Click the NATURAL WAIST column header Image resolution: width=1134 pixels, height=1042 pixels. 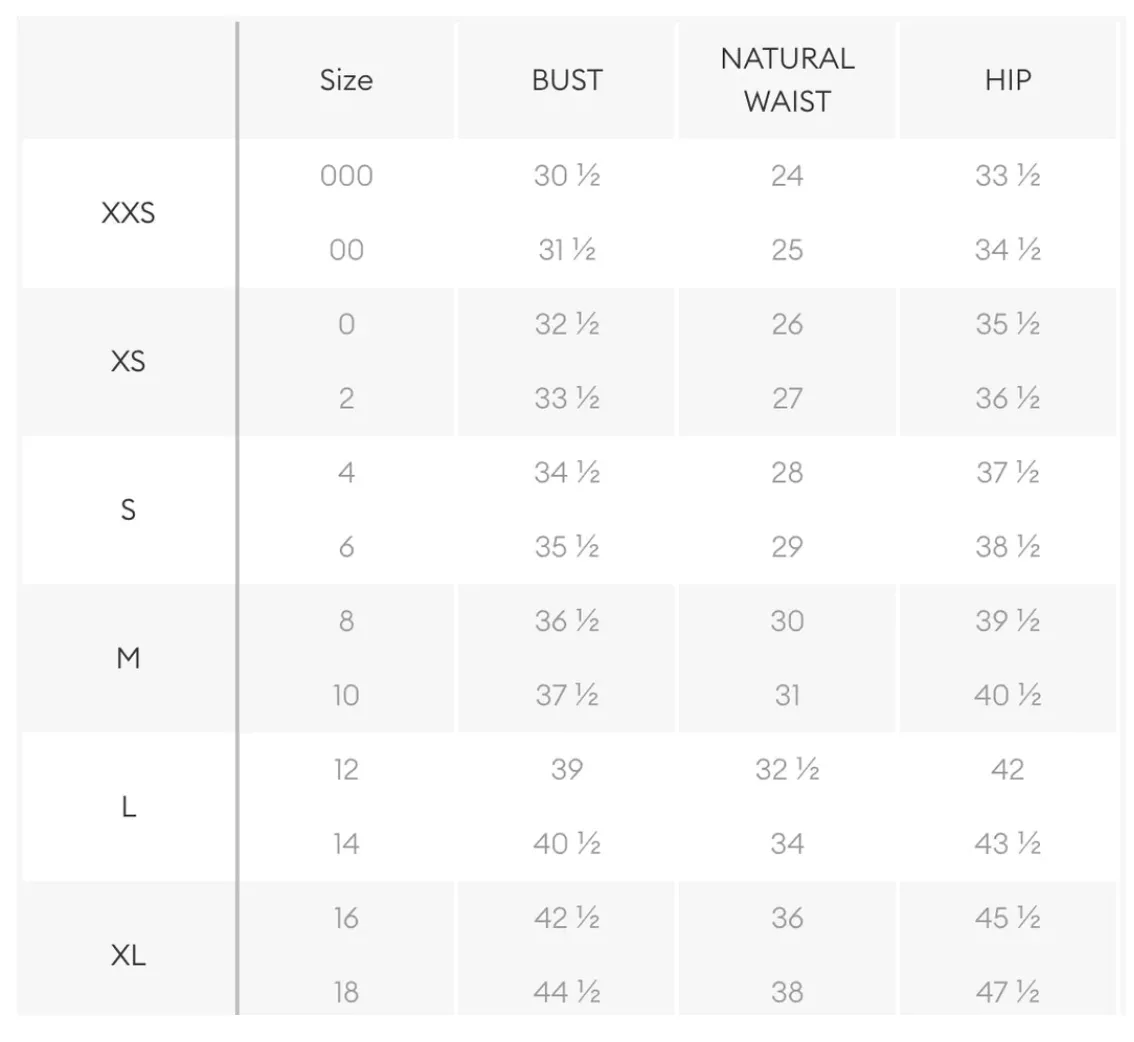[788, 80]
